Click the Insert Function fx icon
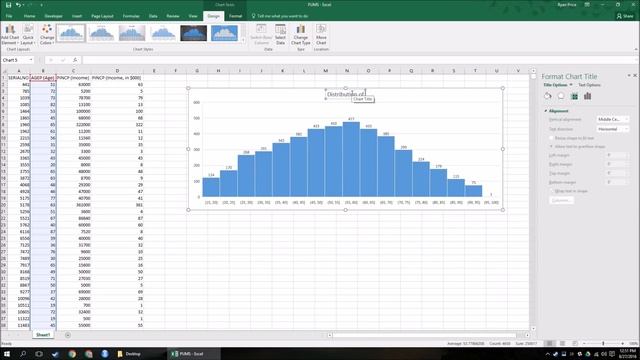 point(75,60)
